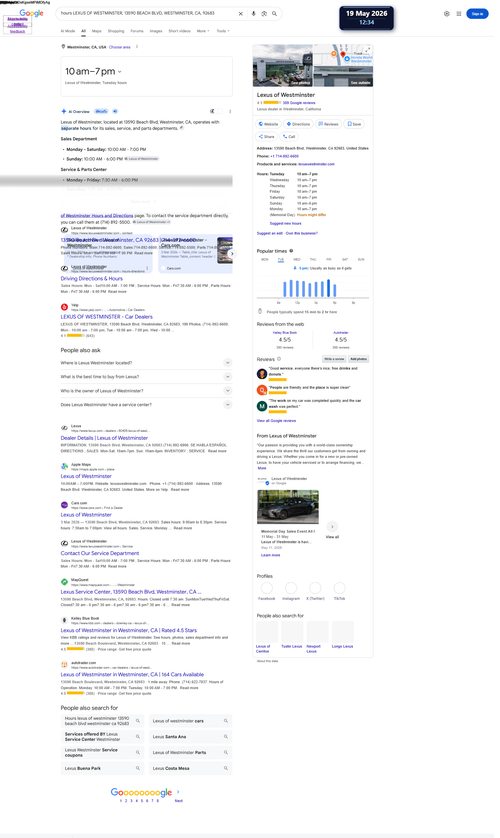Image resolution: width=500 pixels, height=838 pixels.
Task: Switch to AI Mode tab
Action: click(68, 31)
